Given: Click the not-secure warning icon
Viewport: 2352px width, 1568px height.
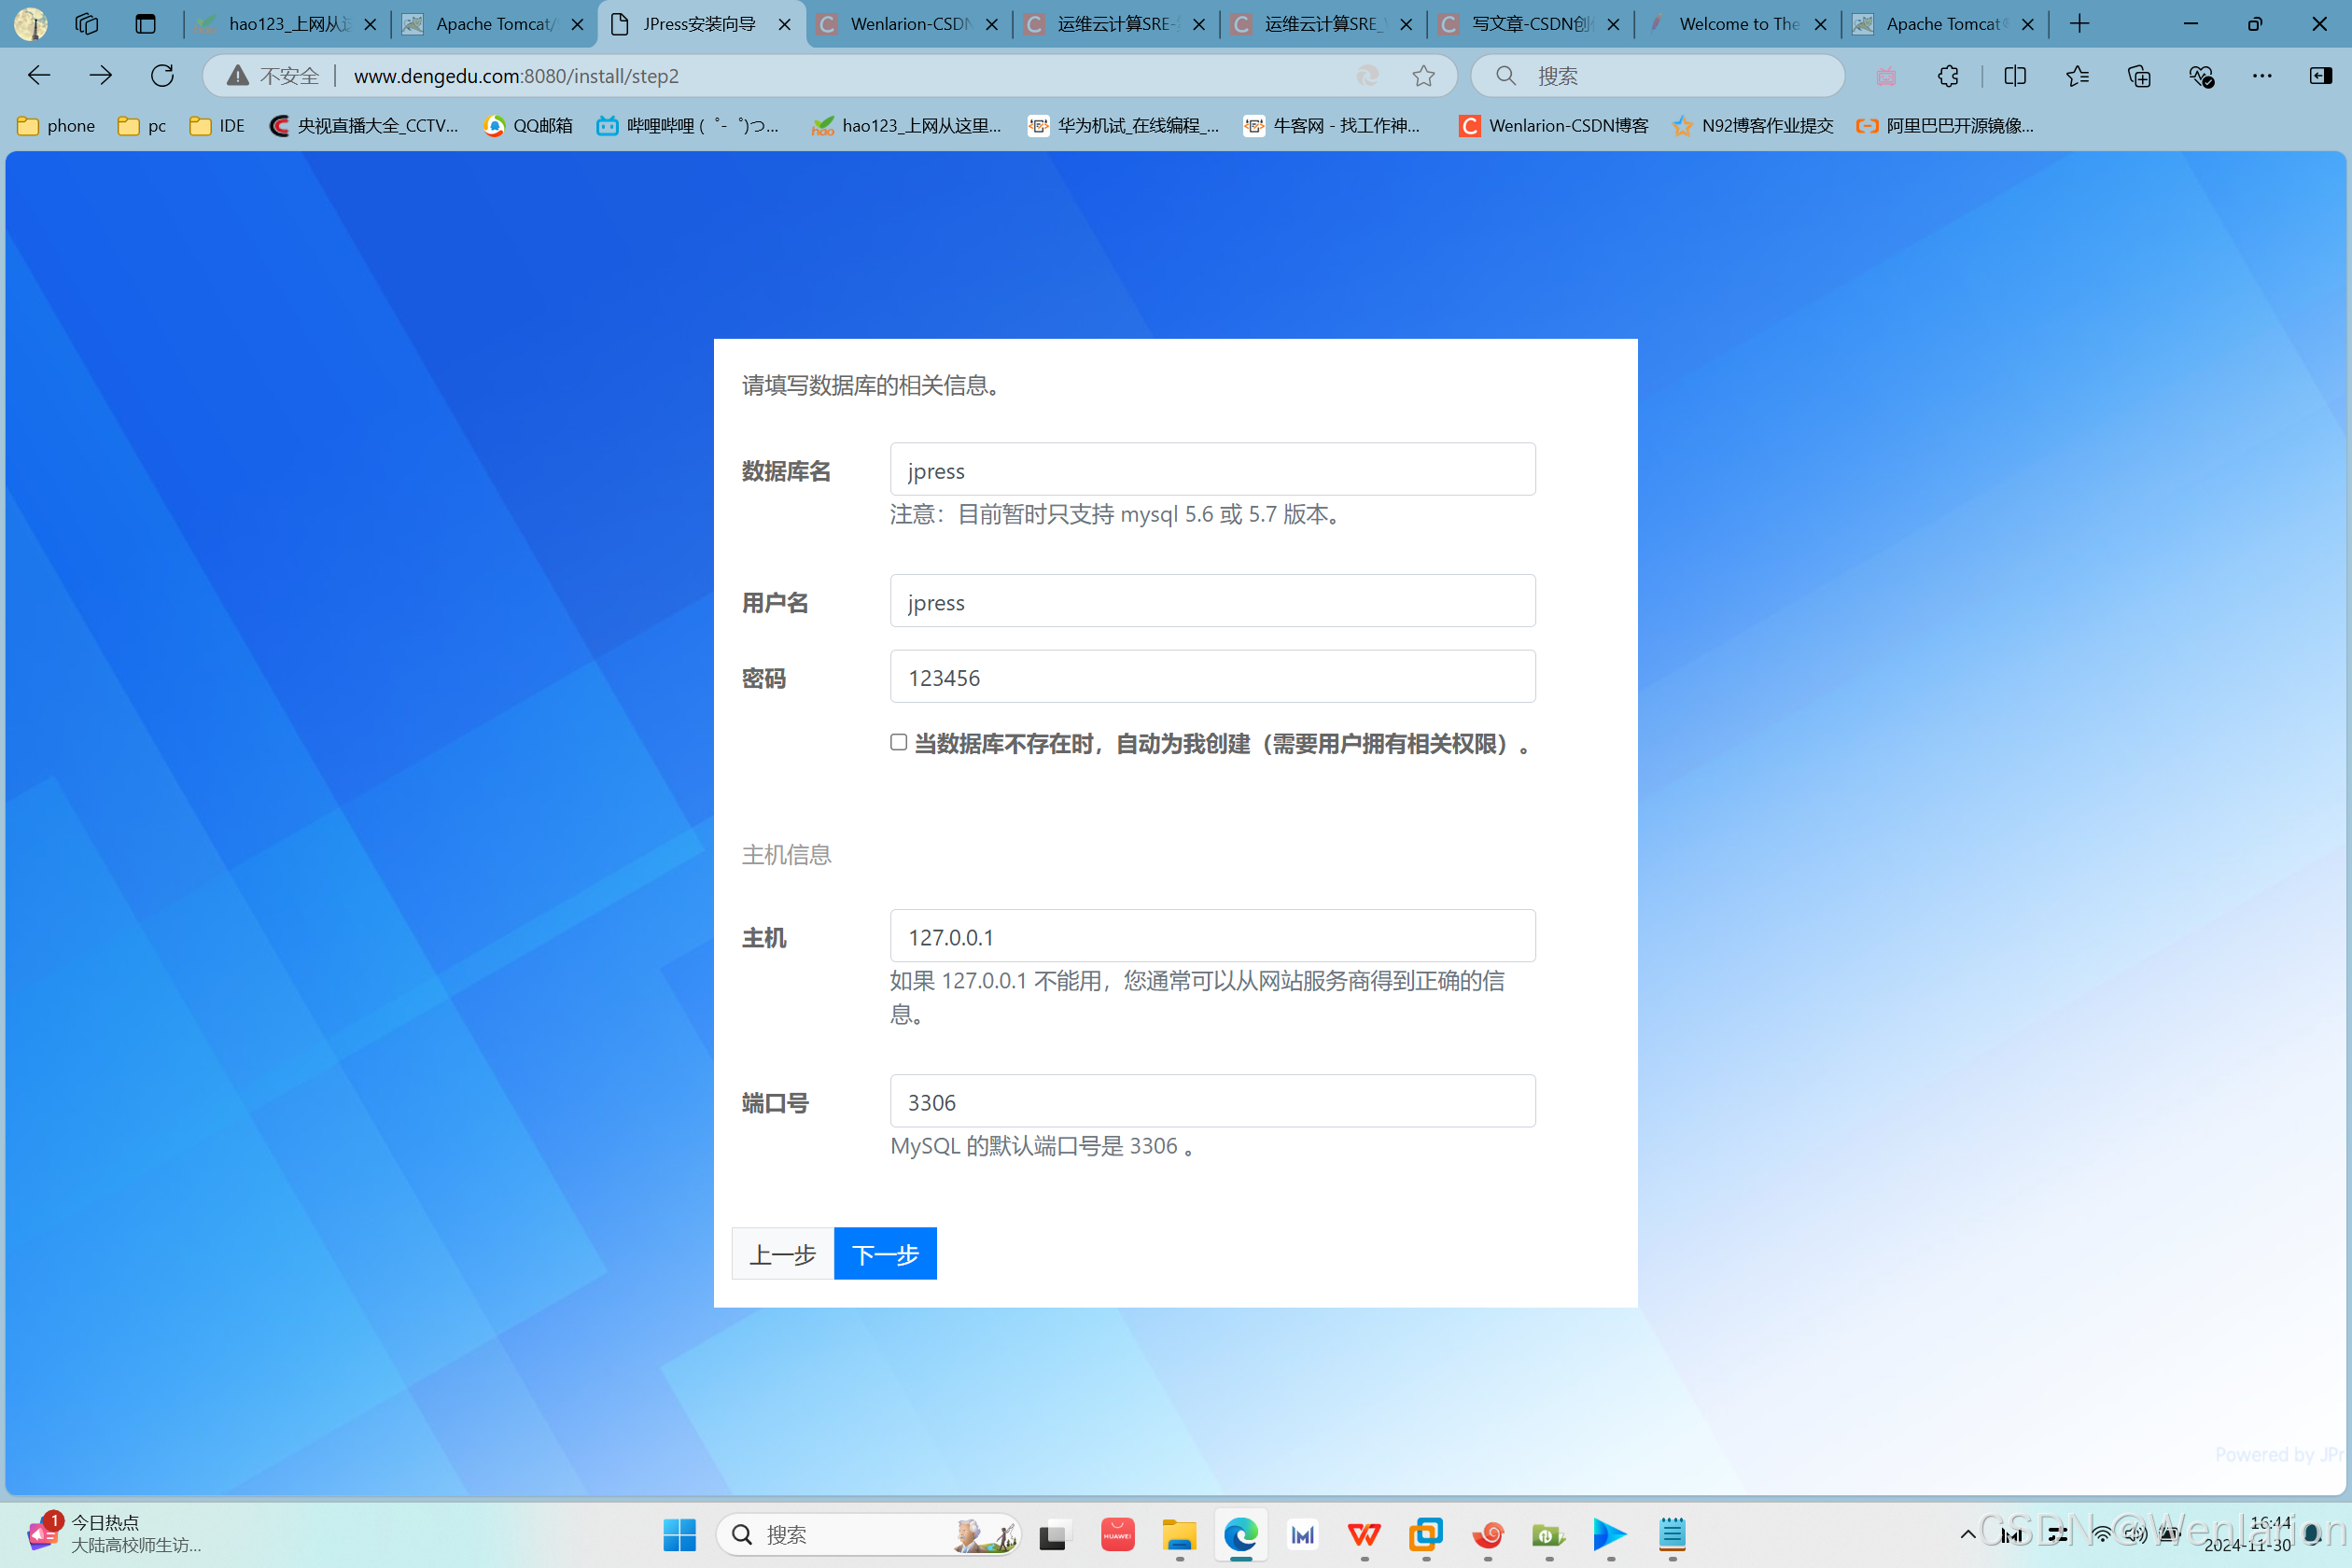Looking at the screenshot, I should (x=238, y=76).
